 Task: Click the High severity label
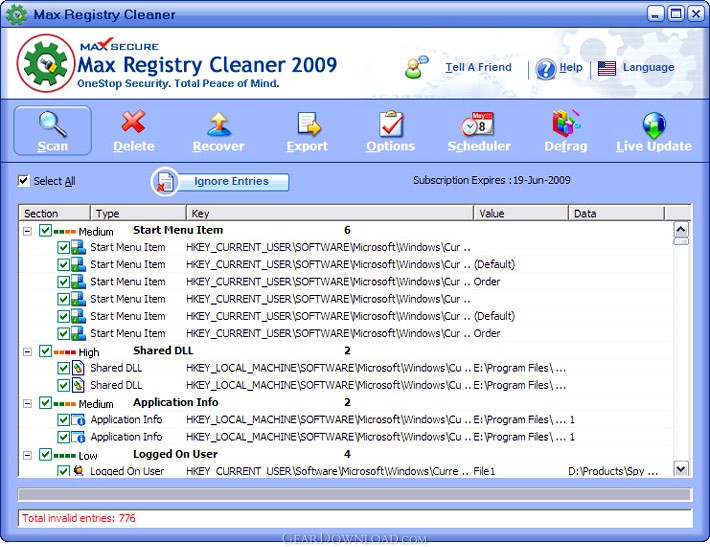point(89,352)
